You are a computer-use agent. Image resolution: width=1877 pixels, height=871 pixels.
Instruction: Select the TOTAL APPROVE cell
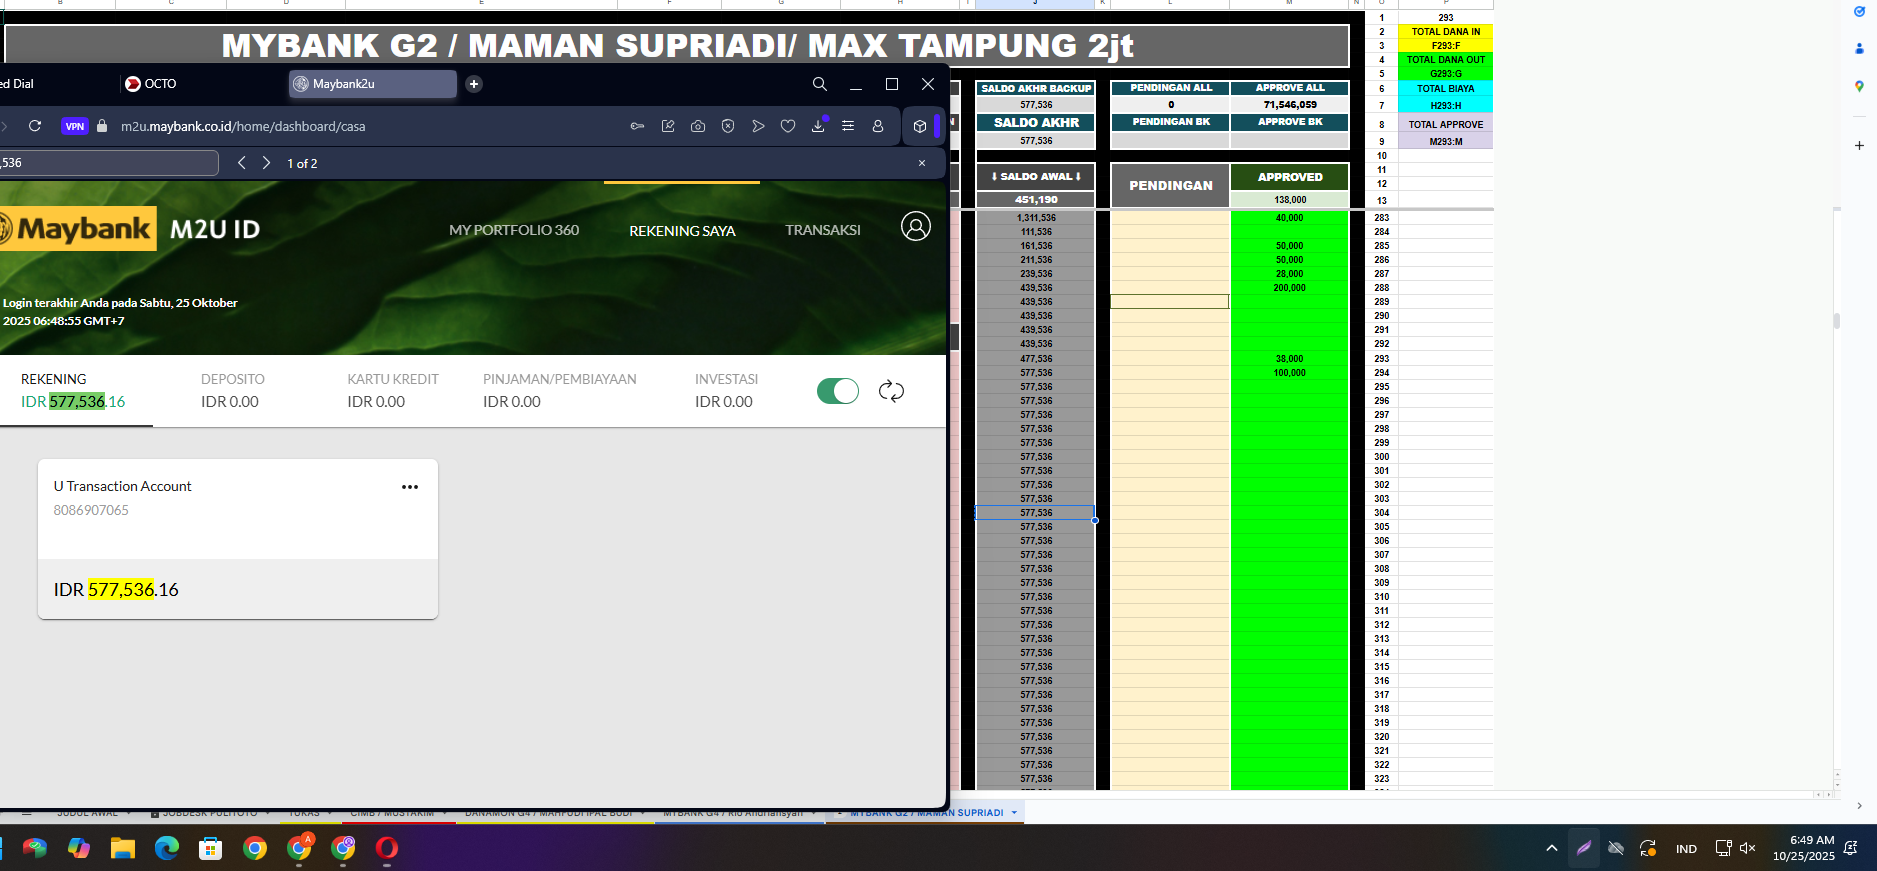(x=1446, y=125)
